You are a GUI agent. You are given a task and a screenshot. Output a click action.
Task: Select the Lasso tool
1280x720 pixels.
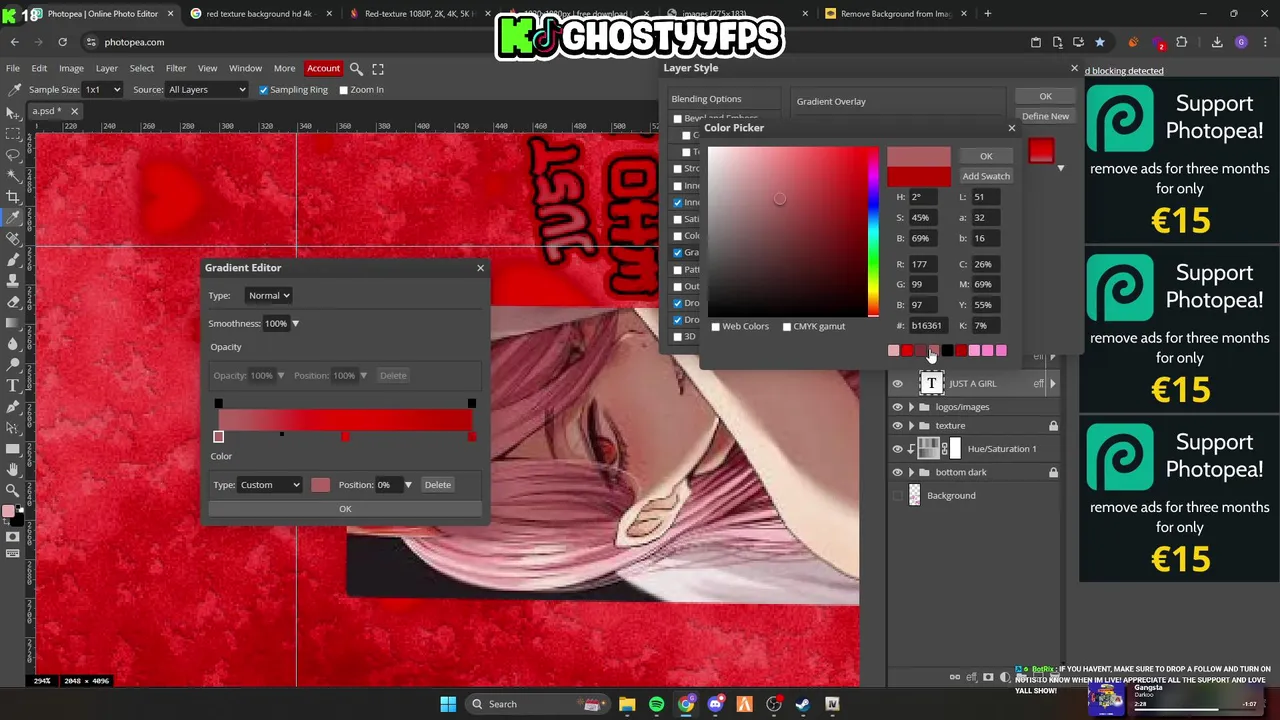click(x=13, y=154)
